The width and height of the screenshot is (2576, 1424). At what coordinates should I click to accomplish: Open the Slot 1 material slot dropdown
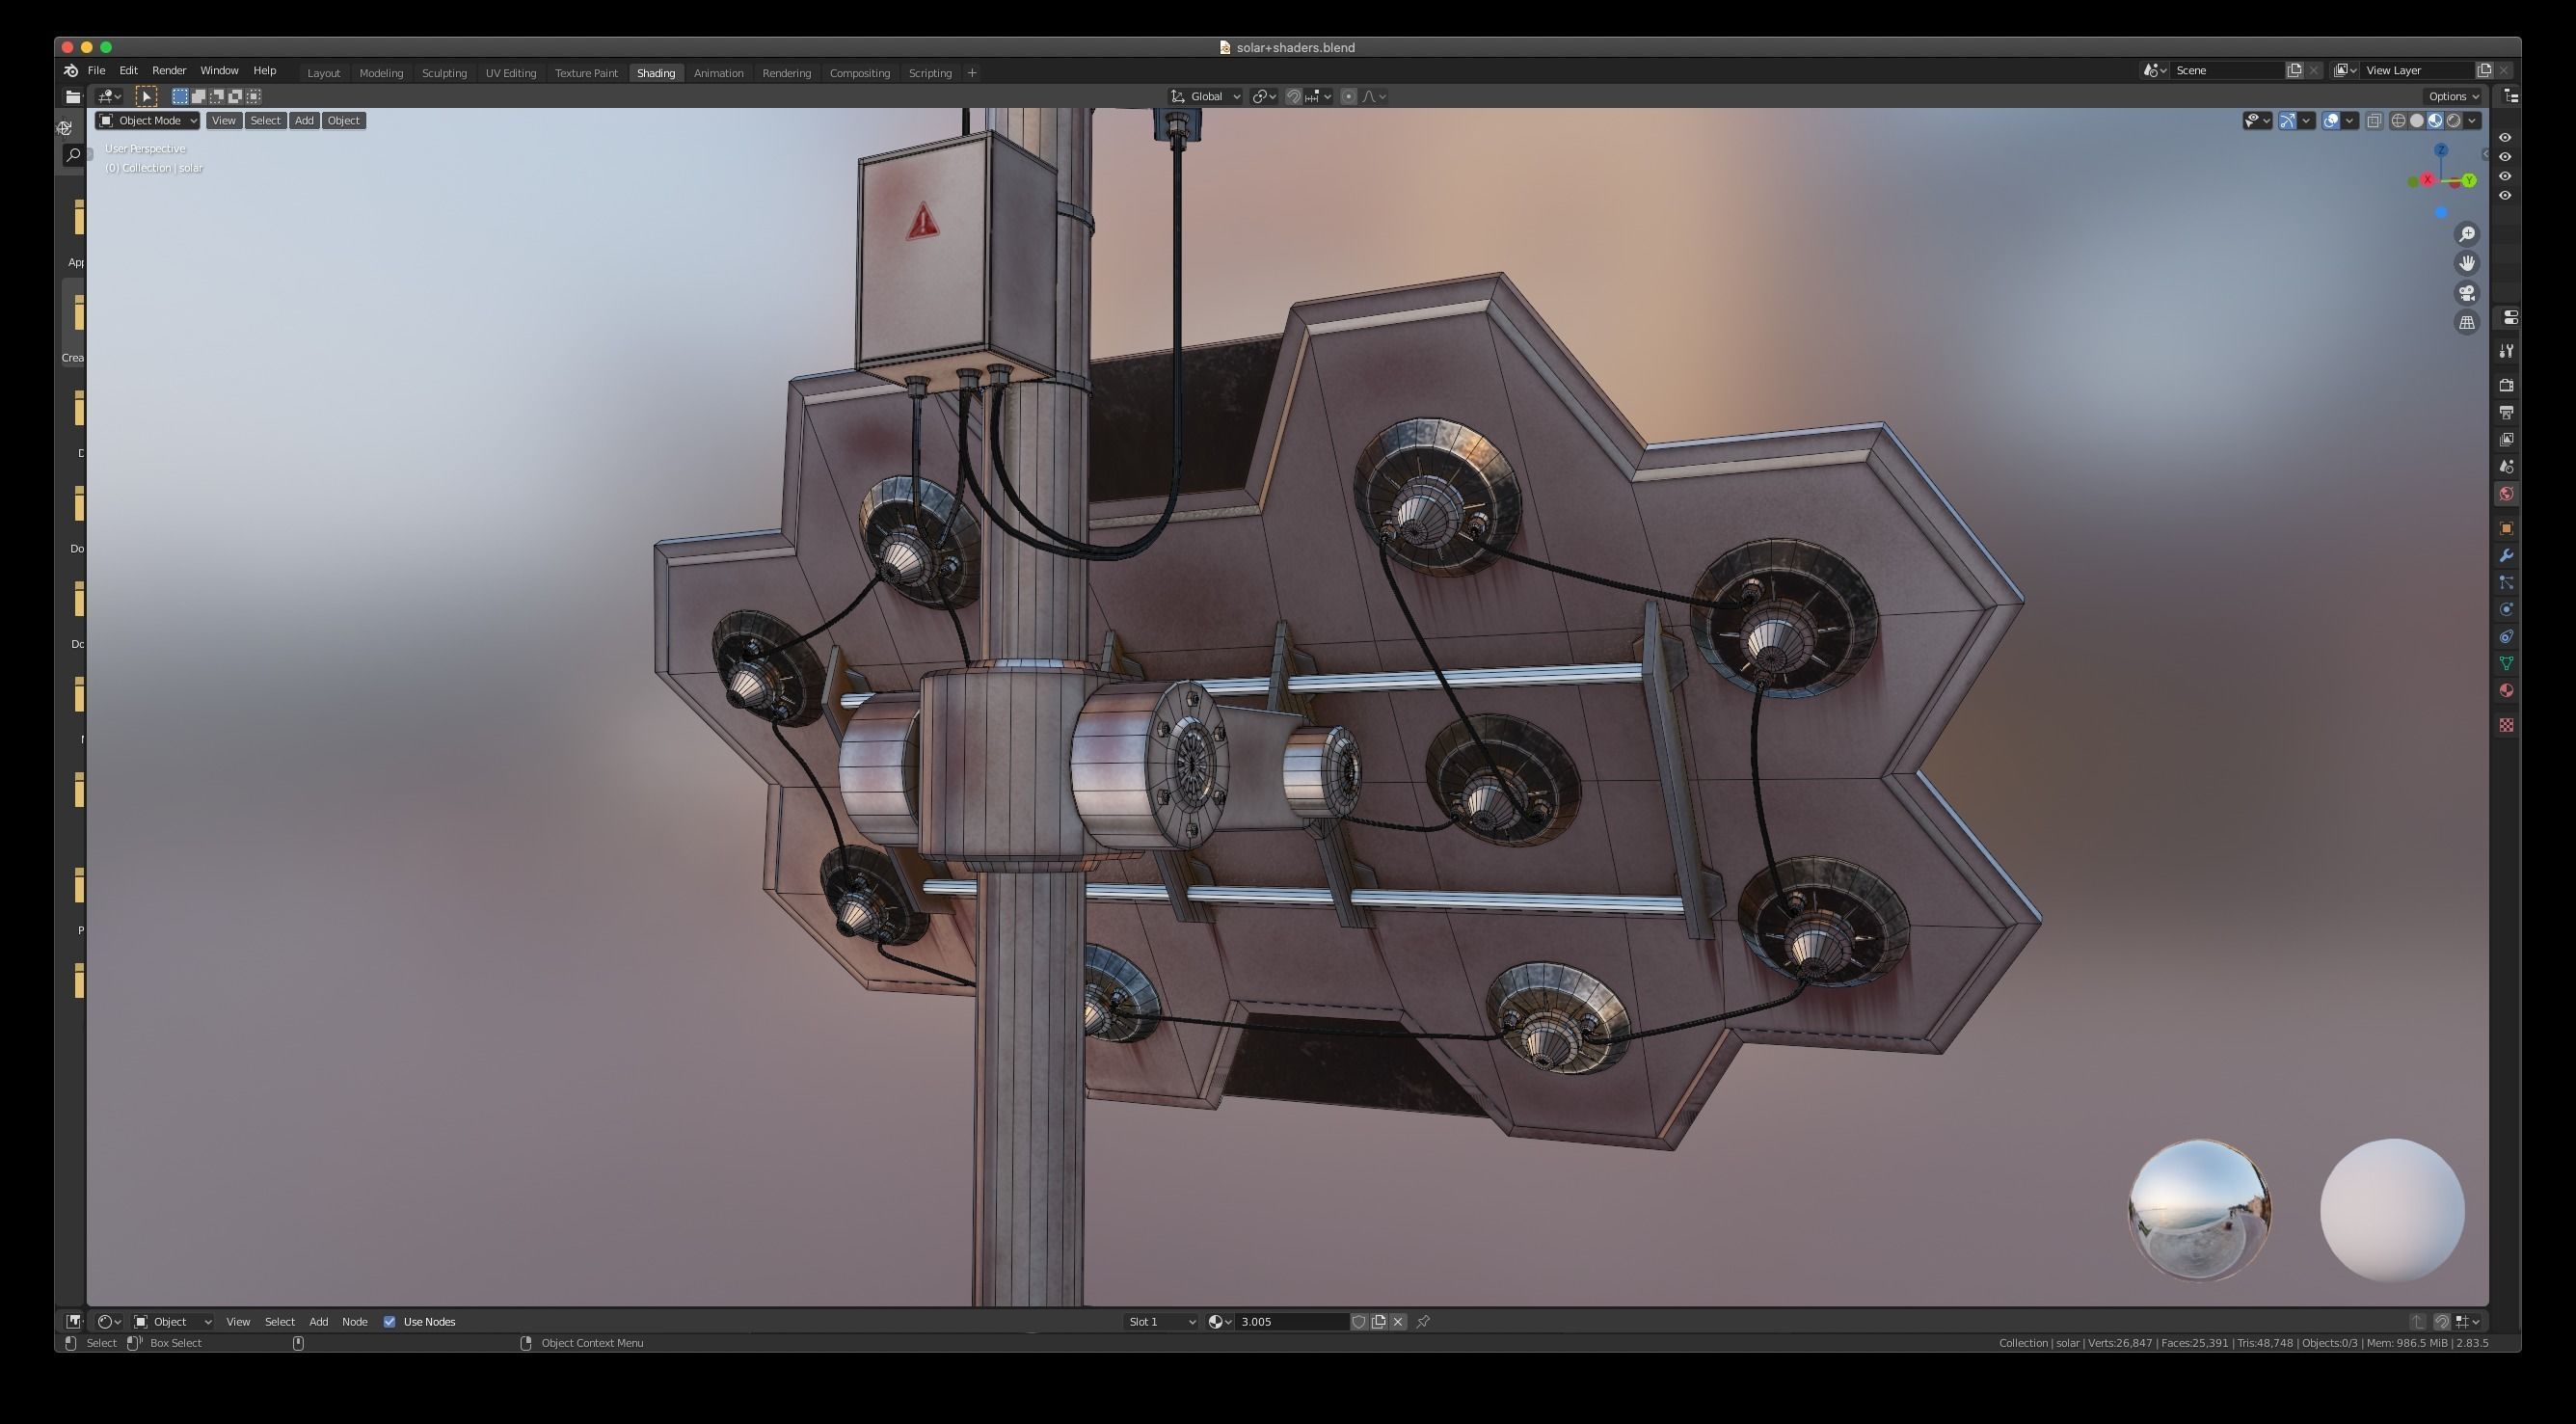tap(1161, 1322)
